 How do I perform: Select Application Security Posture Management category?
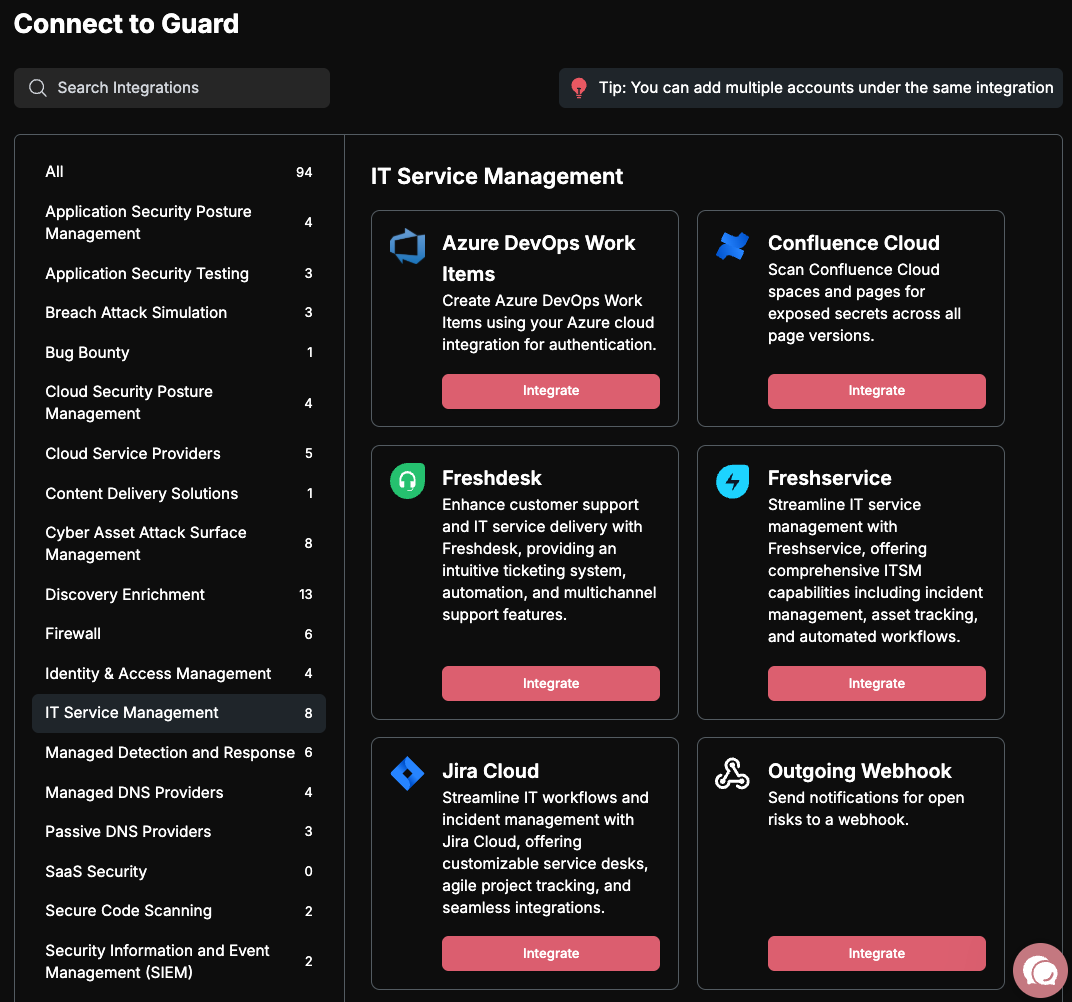click(178, 222)
